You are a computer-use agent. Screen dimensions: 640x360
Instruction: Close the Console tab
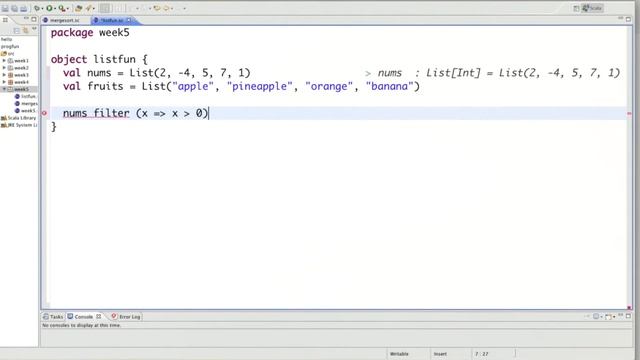click(x=98, y=317)
